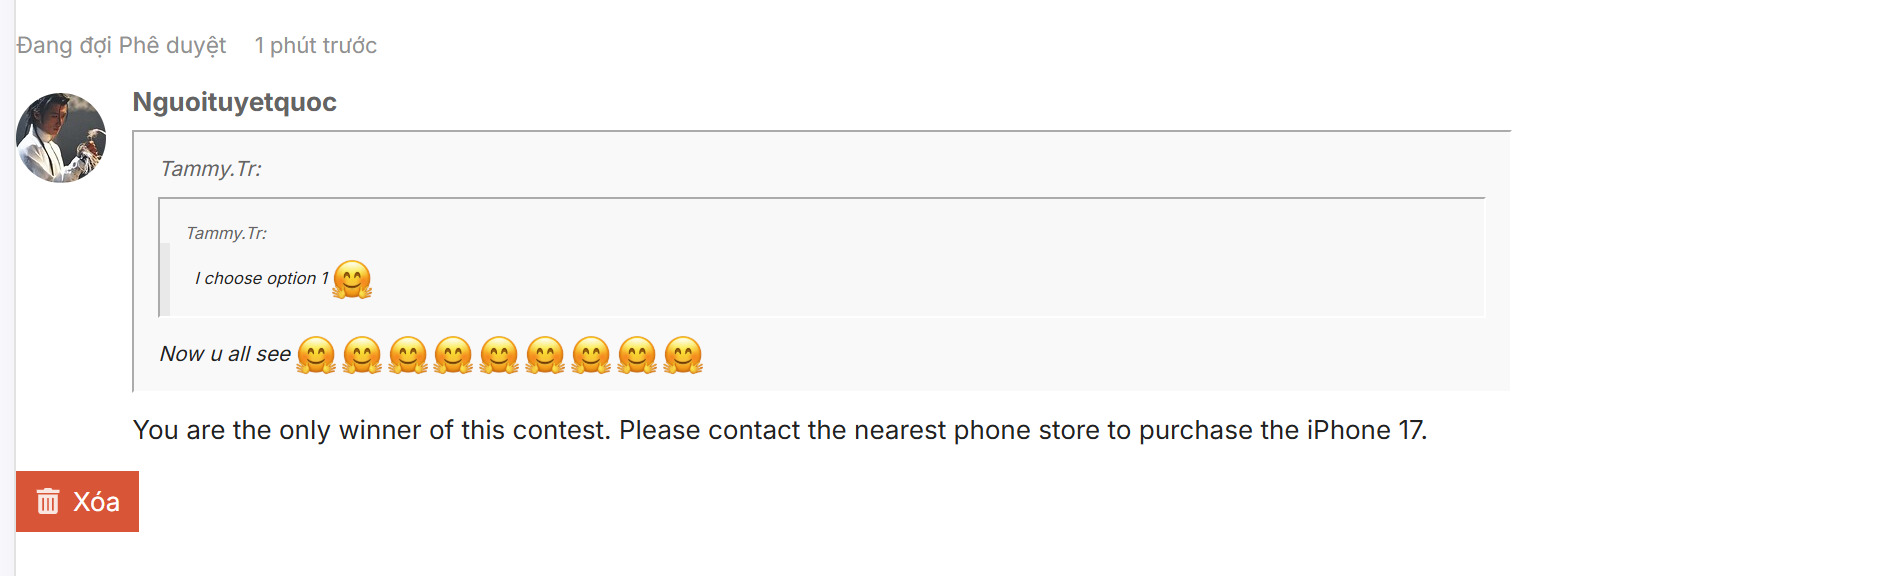Click the "1 phút trước" timestamp
Viewport: 1882px width, 576px height.
[x=315, y=45]
